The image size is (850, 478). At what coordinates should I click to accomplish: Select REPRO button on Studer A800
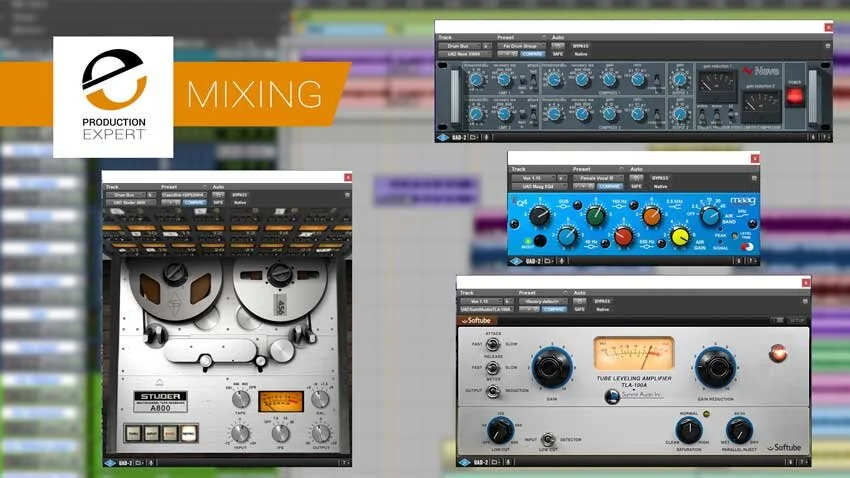(x=189, y=433)
